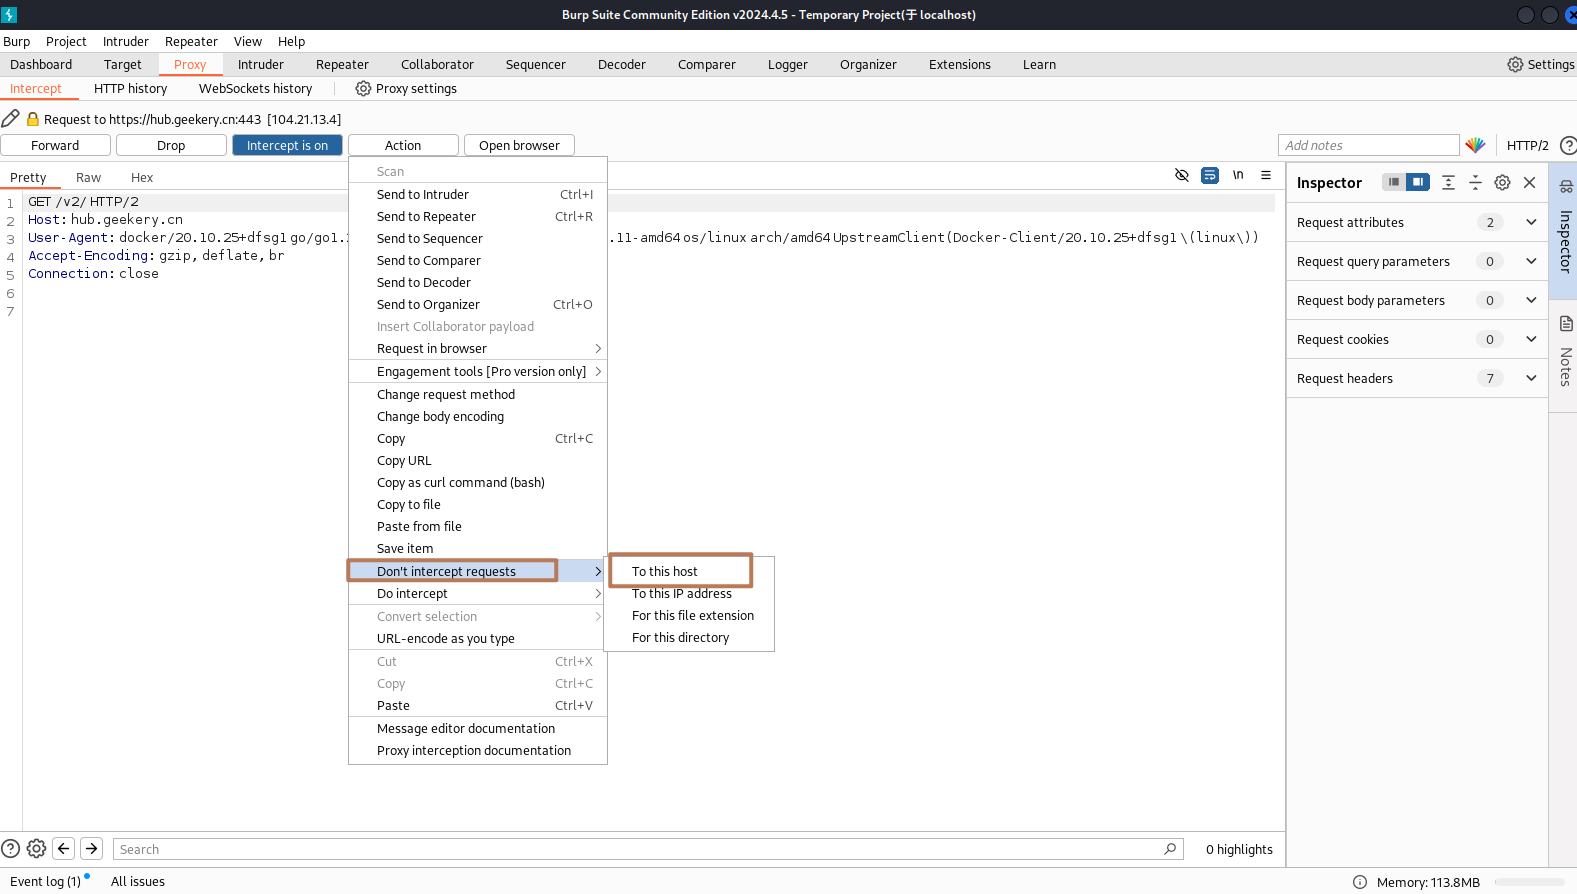The height and width of the screenshot is (894, 1577).
Task: Toggle hiding of non-printable characters (crossed-eye icon)
Action: pos(1181,175)
